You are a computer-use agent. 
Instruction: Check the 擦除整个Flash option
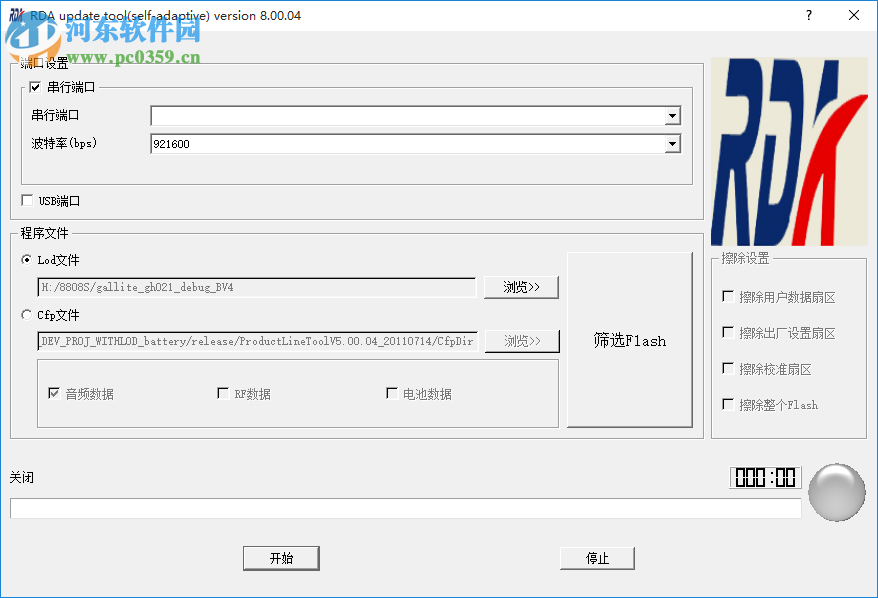pyautogui.click(x=730, y=405)
